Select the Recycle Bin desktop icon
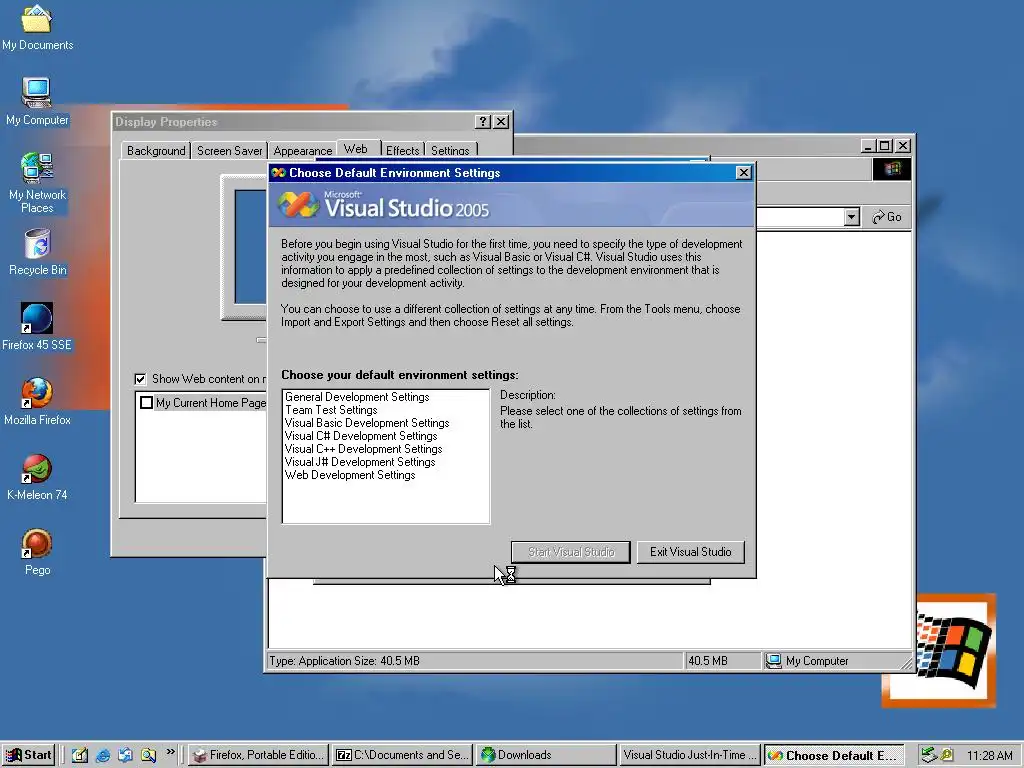Viewport: 1024px width, 768px height. click(x=37, y=252)
